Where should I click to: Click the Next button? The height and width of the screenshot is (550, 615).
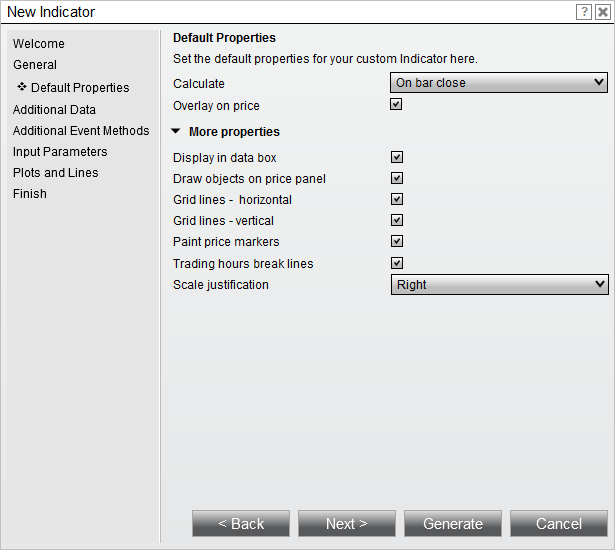(x=347, y=524)
